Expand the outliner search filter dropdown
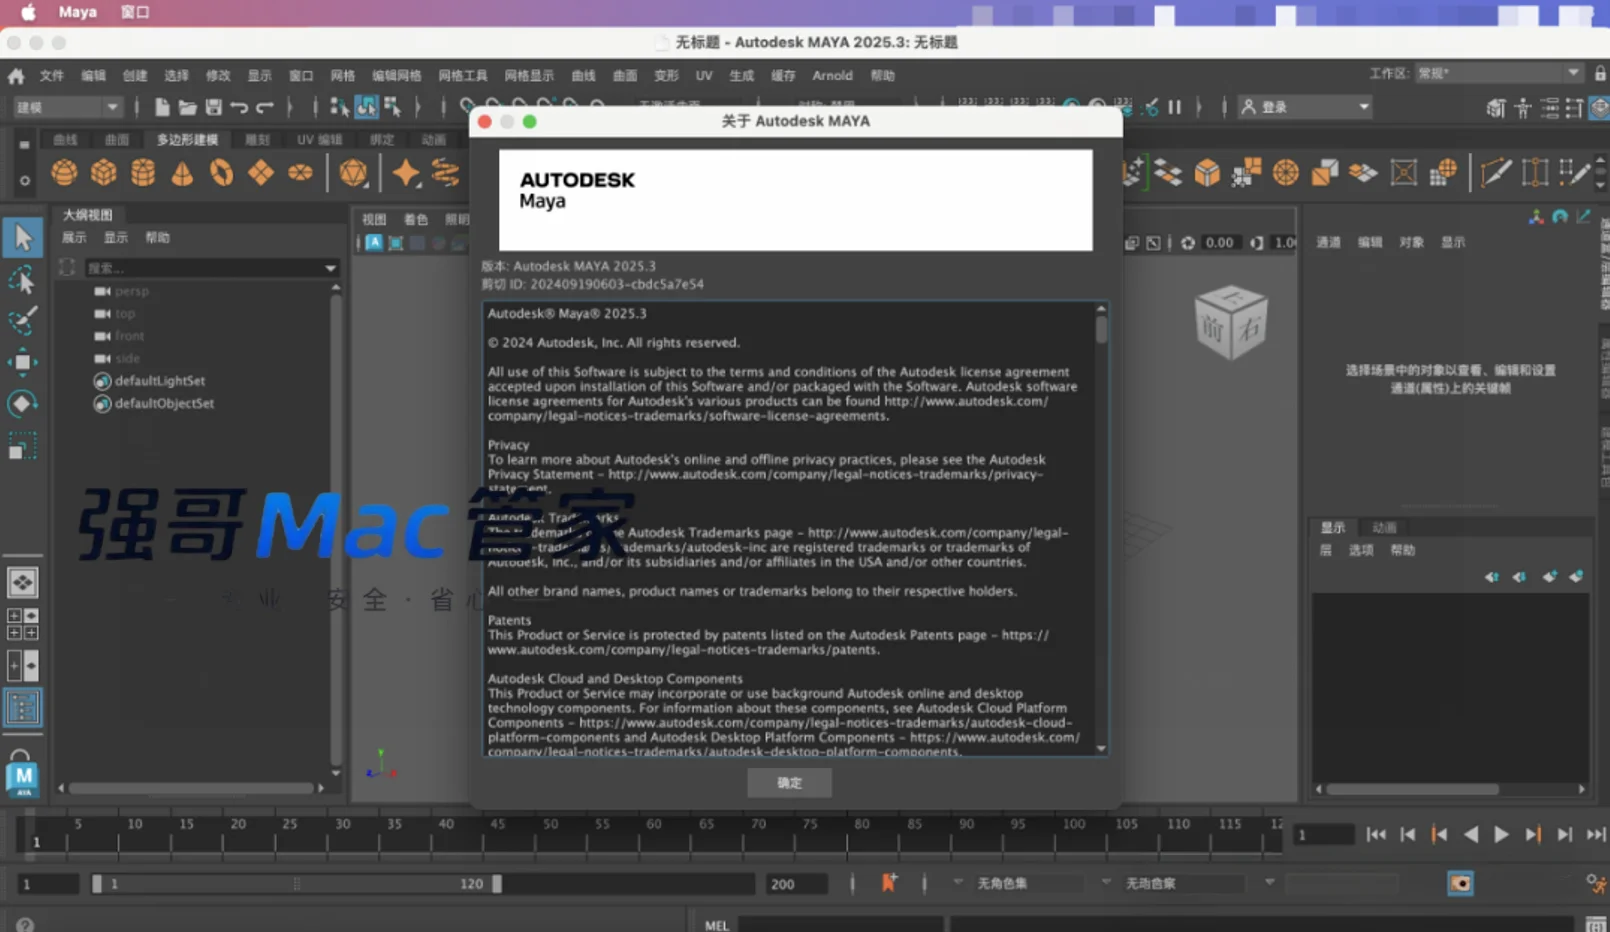Viewport: 1610px width, 932px height. click(330, 268)
